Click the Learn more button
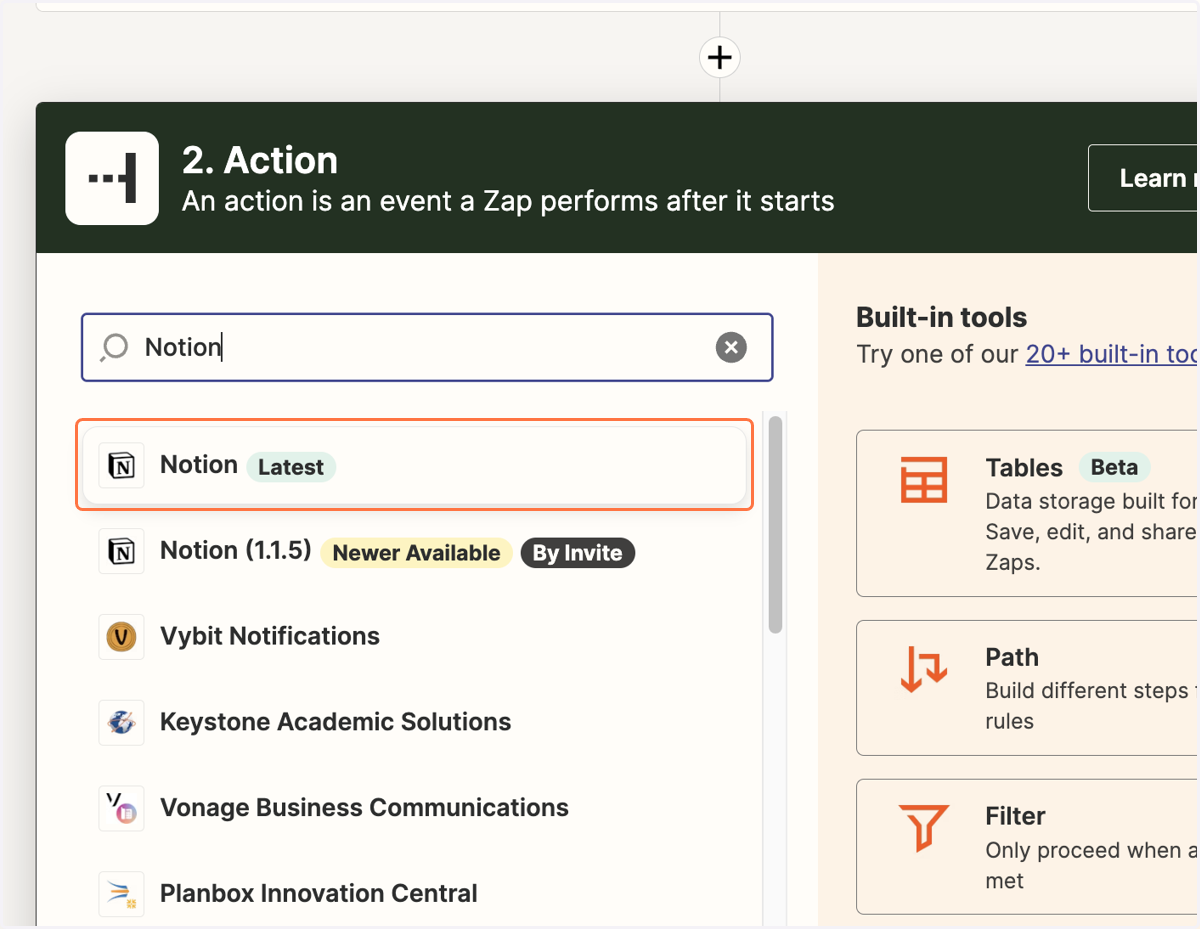Image resolution: width=1200 pixels, height=929 pixels. coord(1143,178)
